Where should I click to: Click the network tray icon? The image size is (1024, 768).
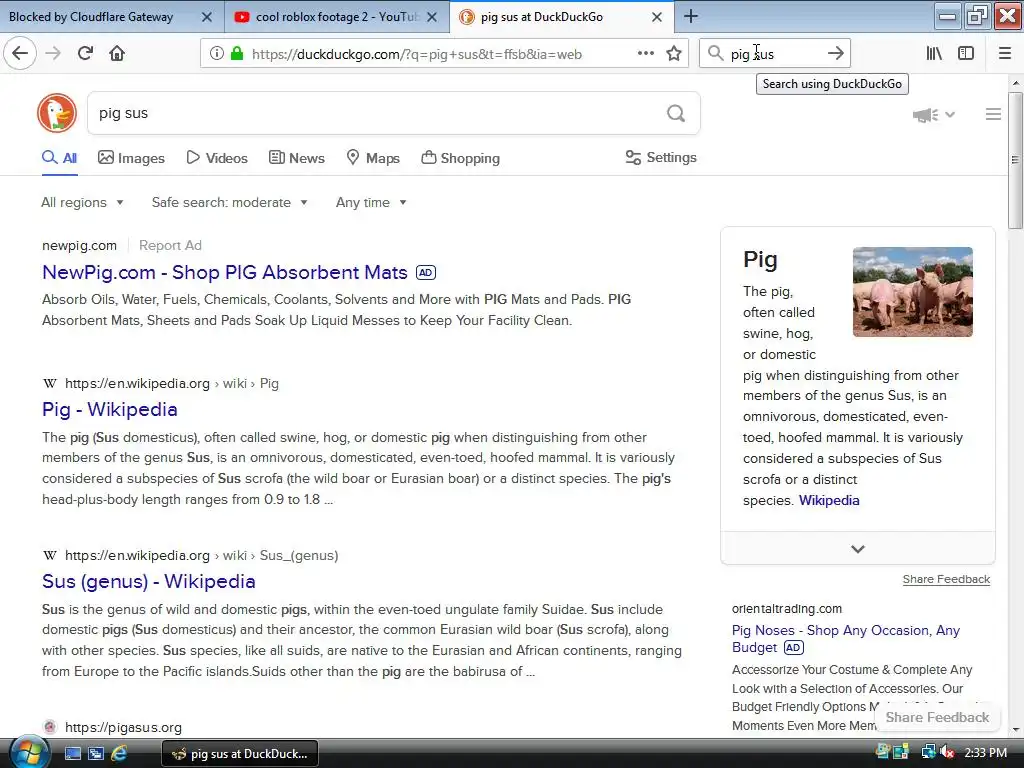click(928, 753)
